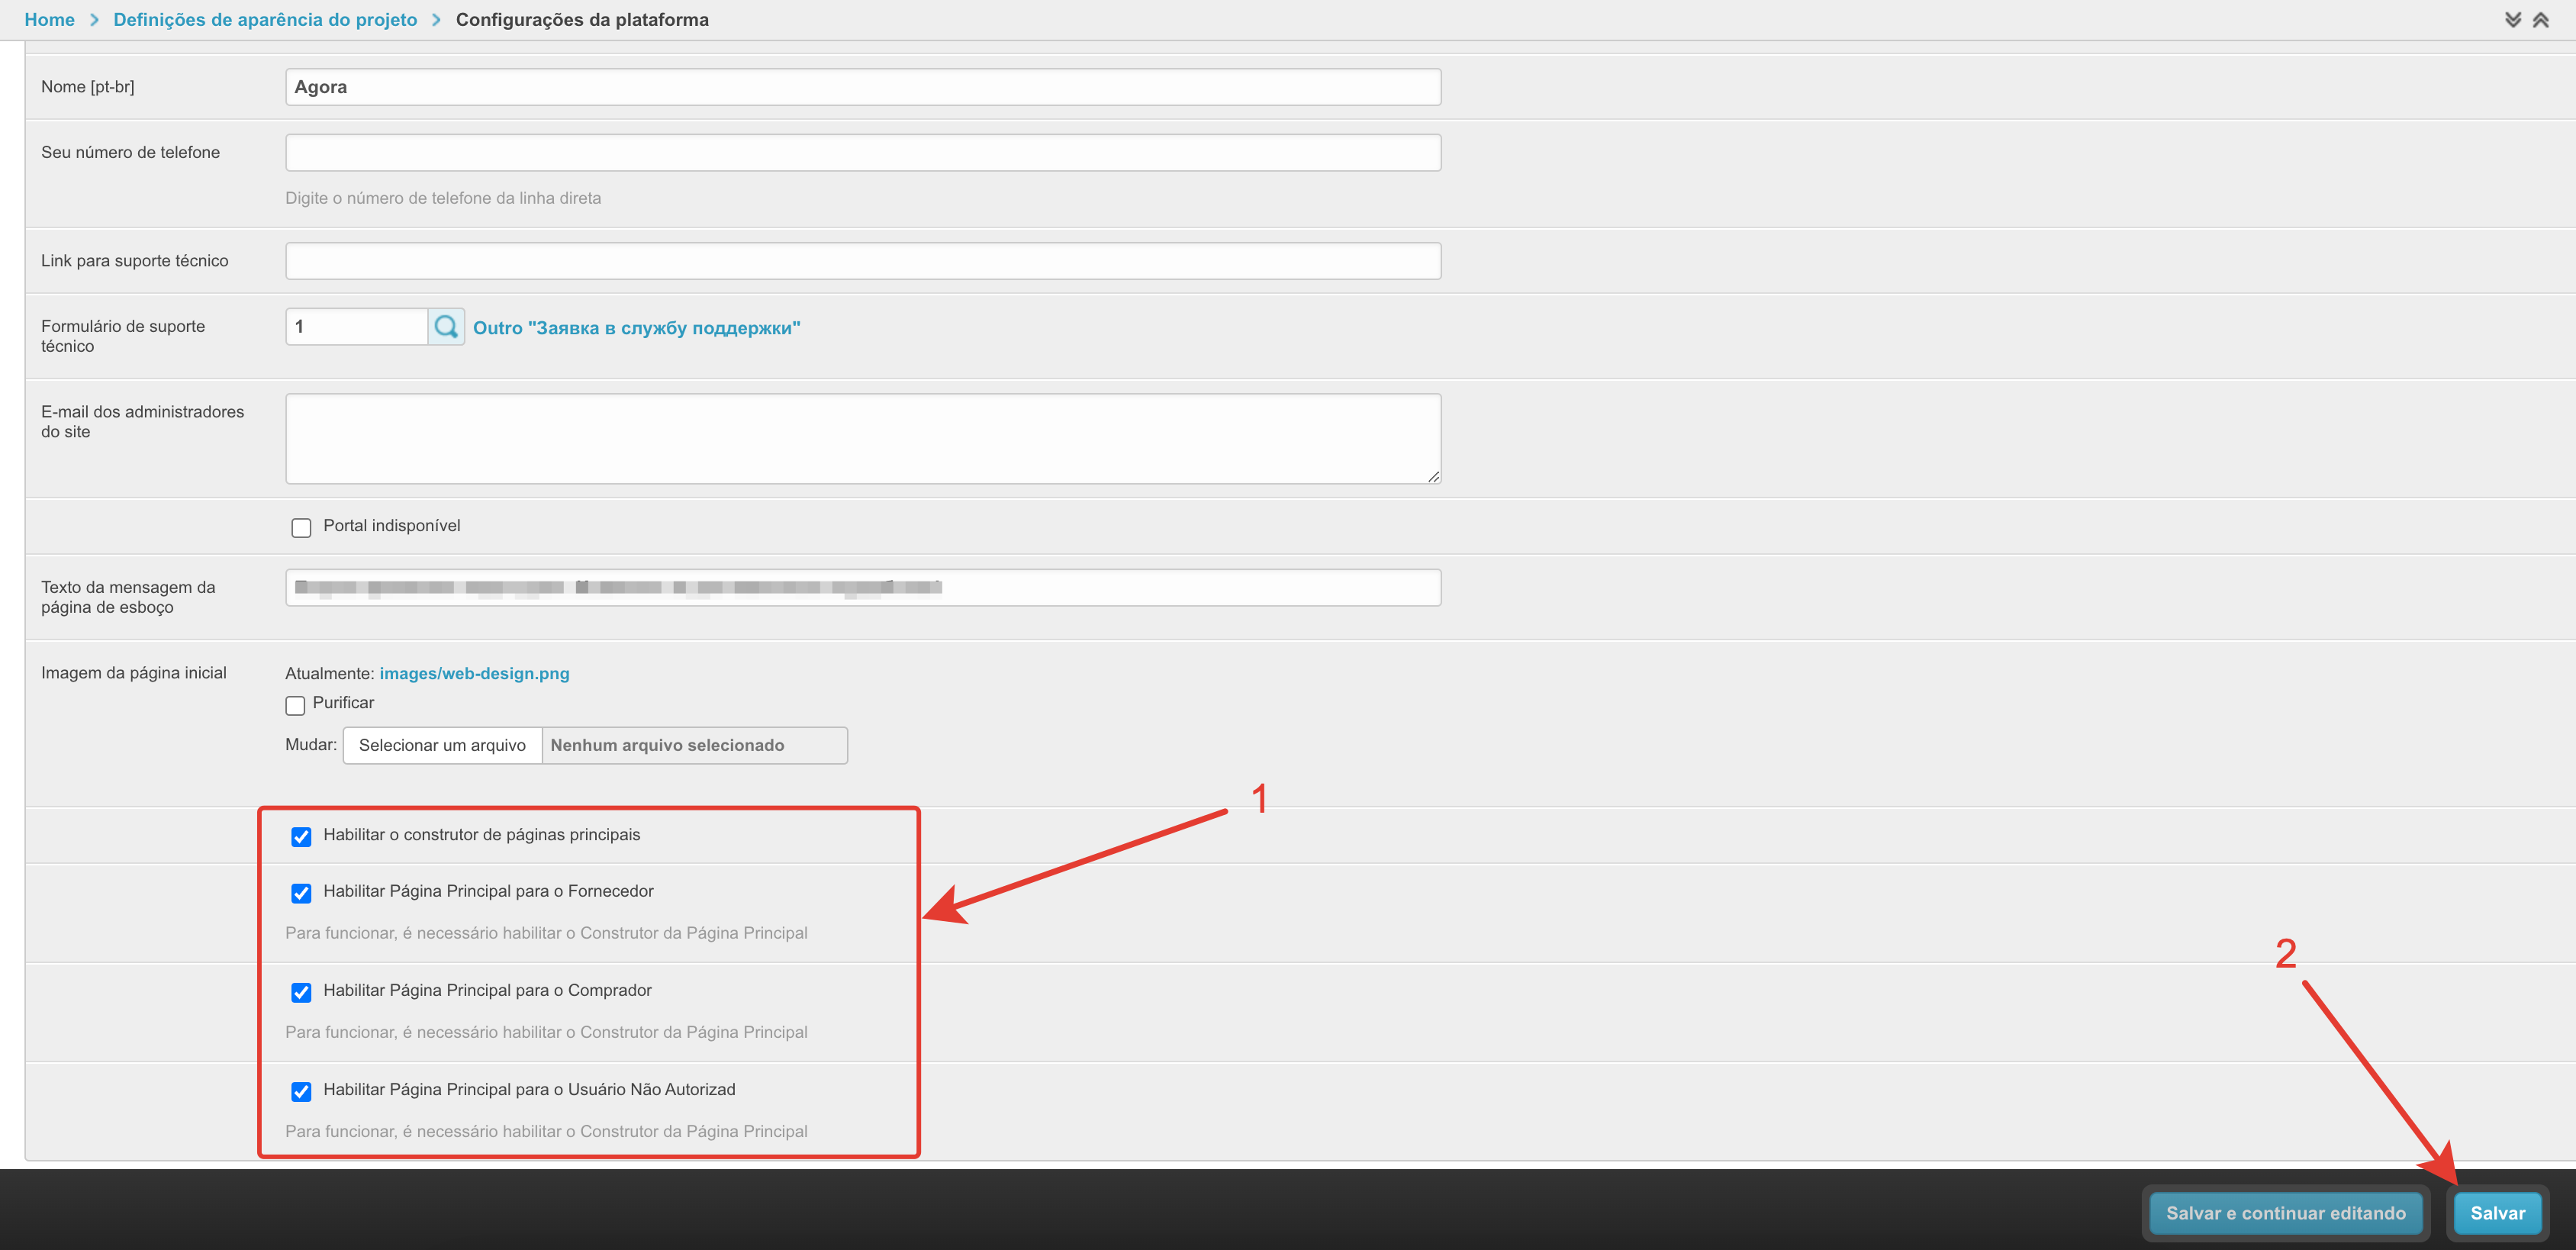
Task: Click the E-mail dos administradores textarea
Action: 862,438
